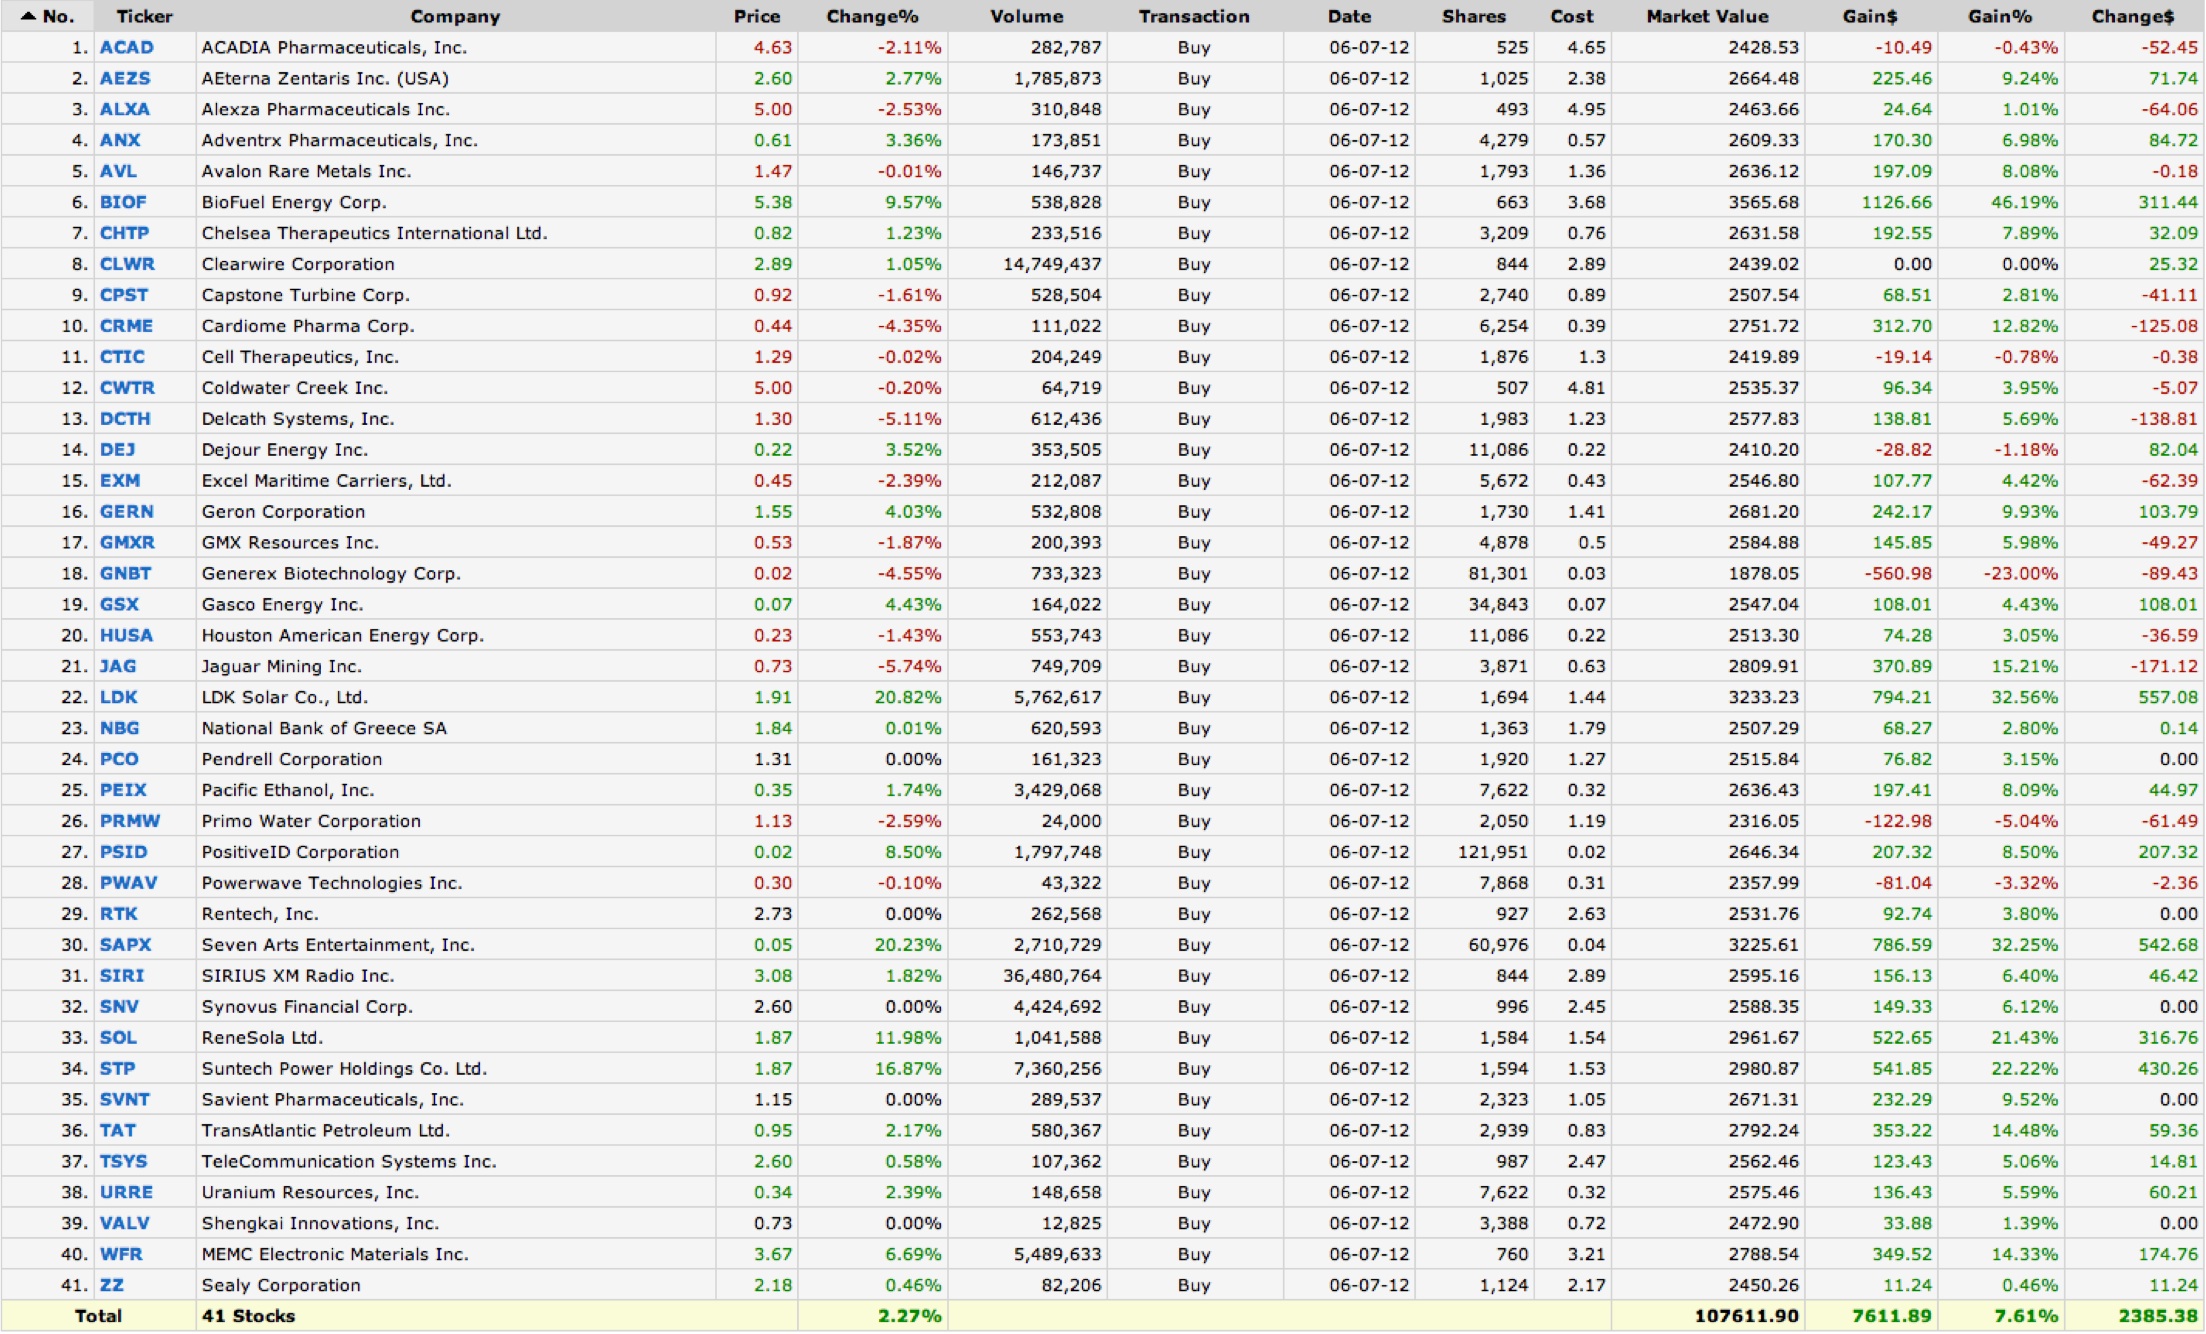Image resolution: width=2206 pixels, height=1334 pixels.
Task: Sort table by Ticker column header
Action: point(144,16)
